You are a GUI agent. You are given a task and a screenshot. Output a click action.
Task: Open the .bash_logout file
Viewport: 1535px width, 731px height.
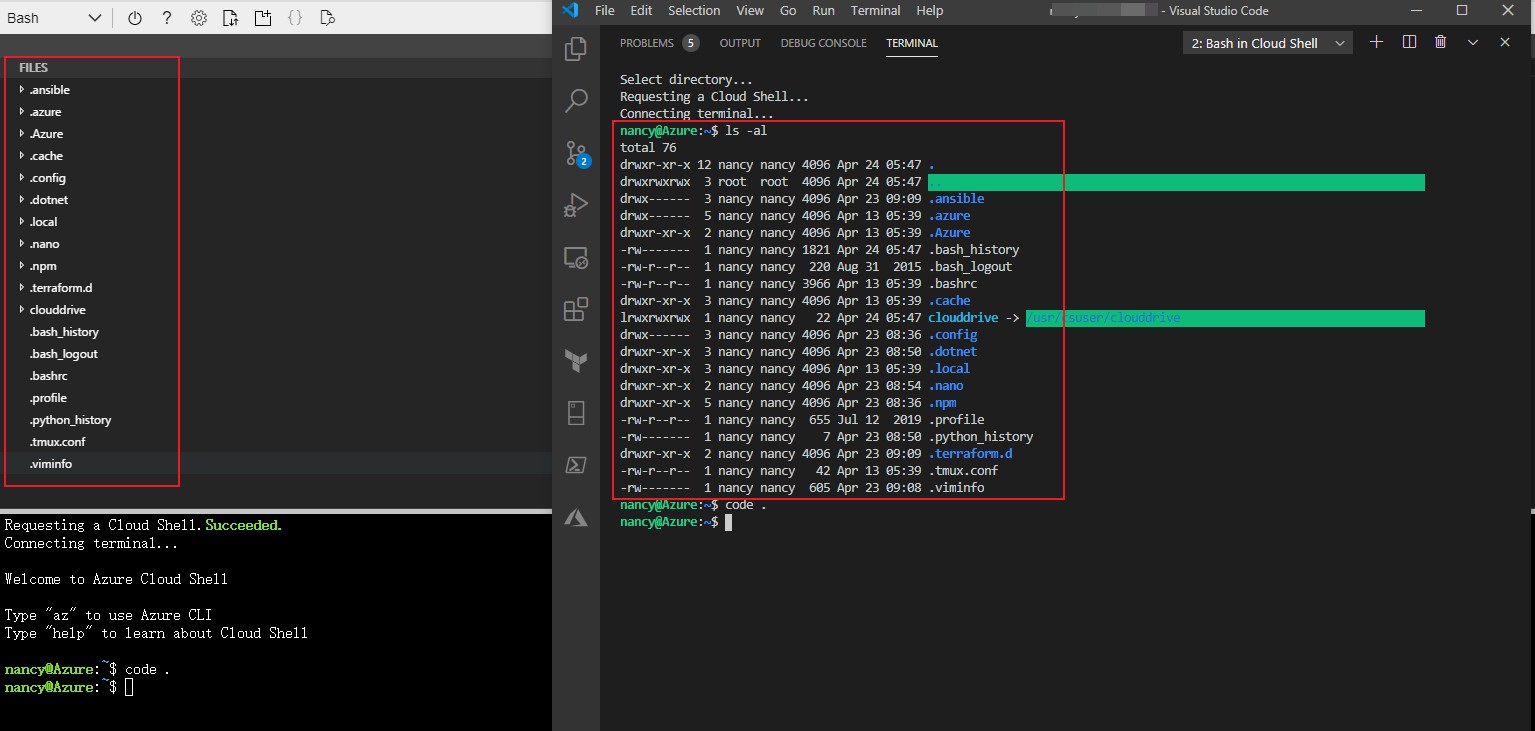[63, 354]
